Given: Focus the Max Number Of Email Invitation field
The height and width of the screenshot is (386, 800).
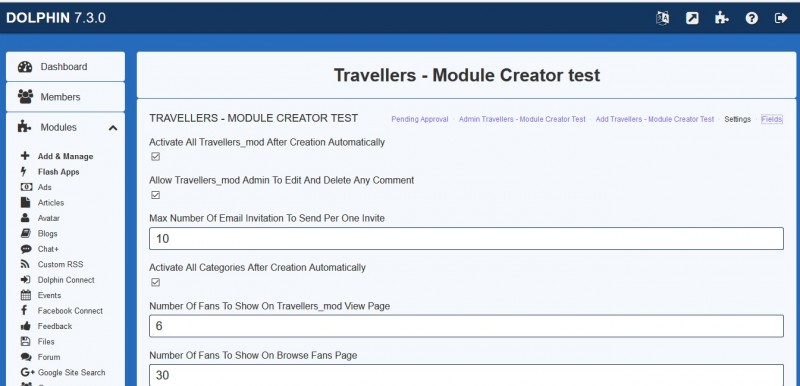Looking at the screenshot, I should coord(466,239).
